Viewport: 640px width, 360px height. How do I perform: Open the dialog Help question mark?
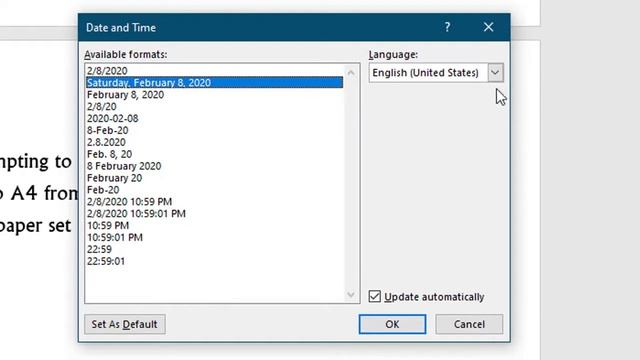click(447, 27)
